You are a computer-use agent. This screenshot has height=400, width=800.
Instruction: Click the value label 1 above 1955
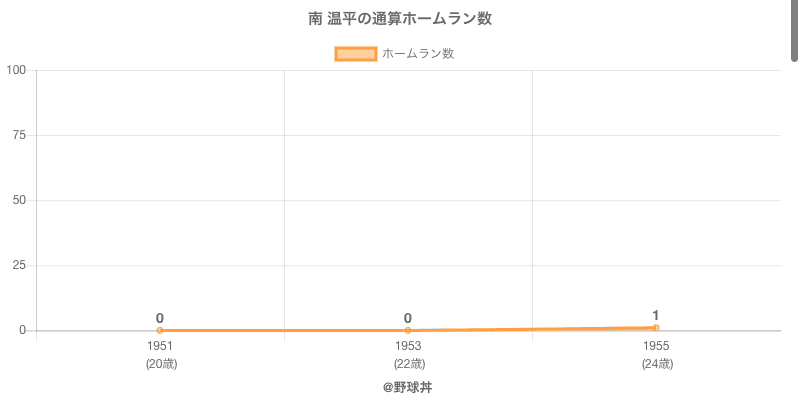coord(656,315)
